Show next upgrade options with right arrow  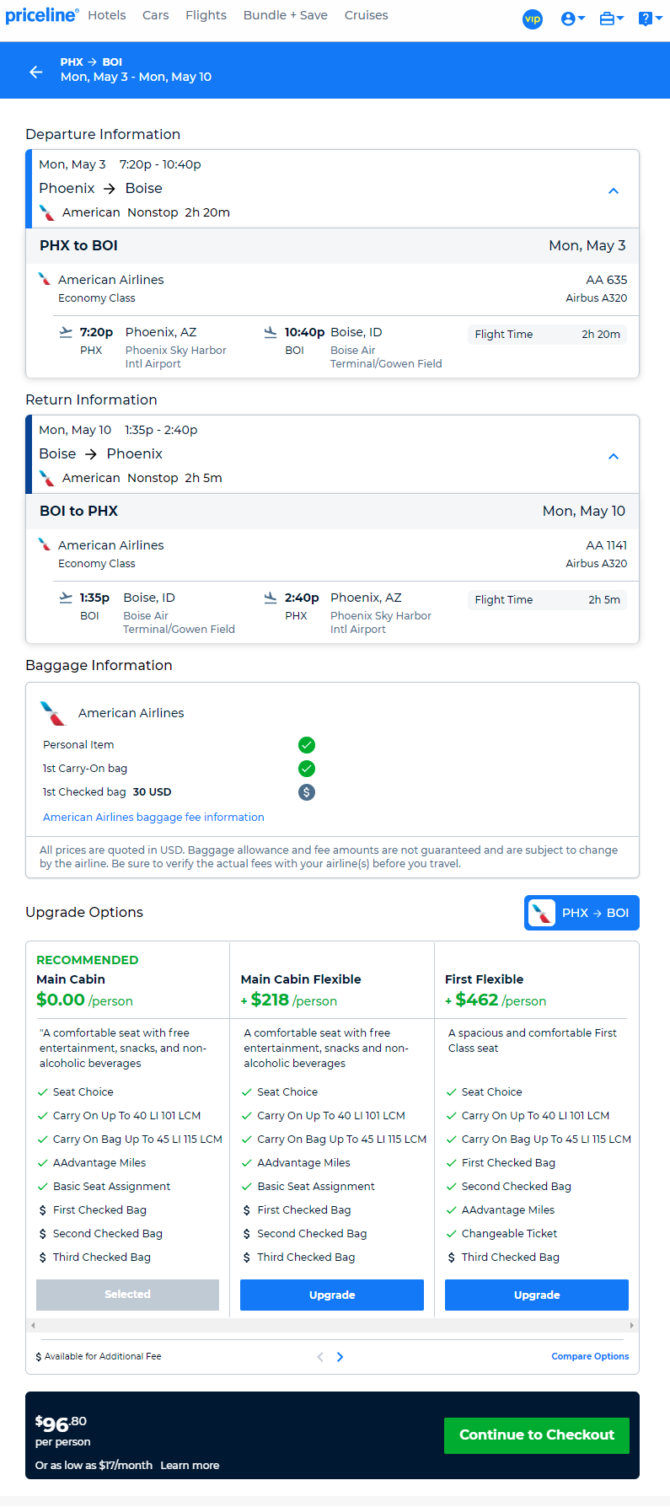pyautogui.click(x=340, y=1357)
